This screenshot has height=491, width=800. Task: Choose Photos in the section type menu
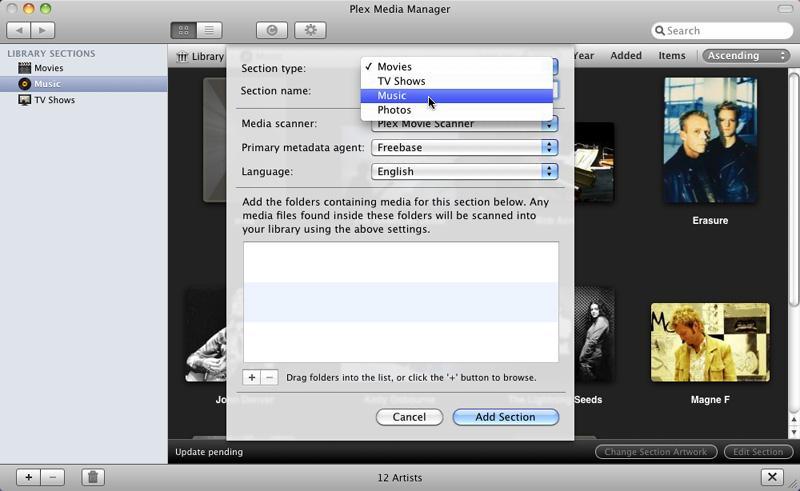pyautogui.click(x=457, y=110)
